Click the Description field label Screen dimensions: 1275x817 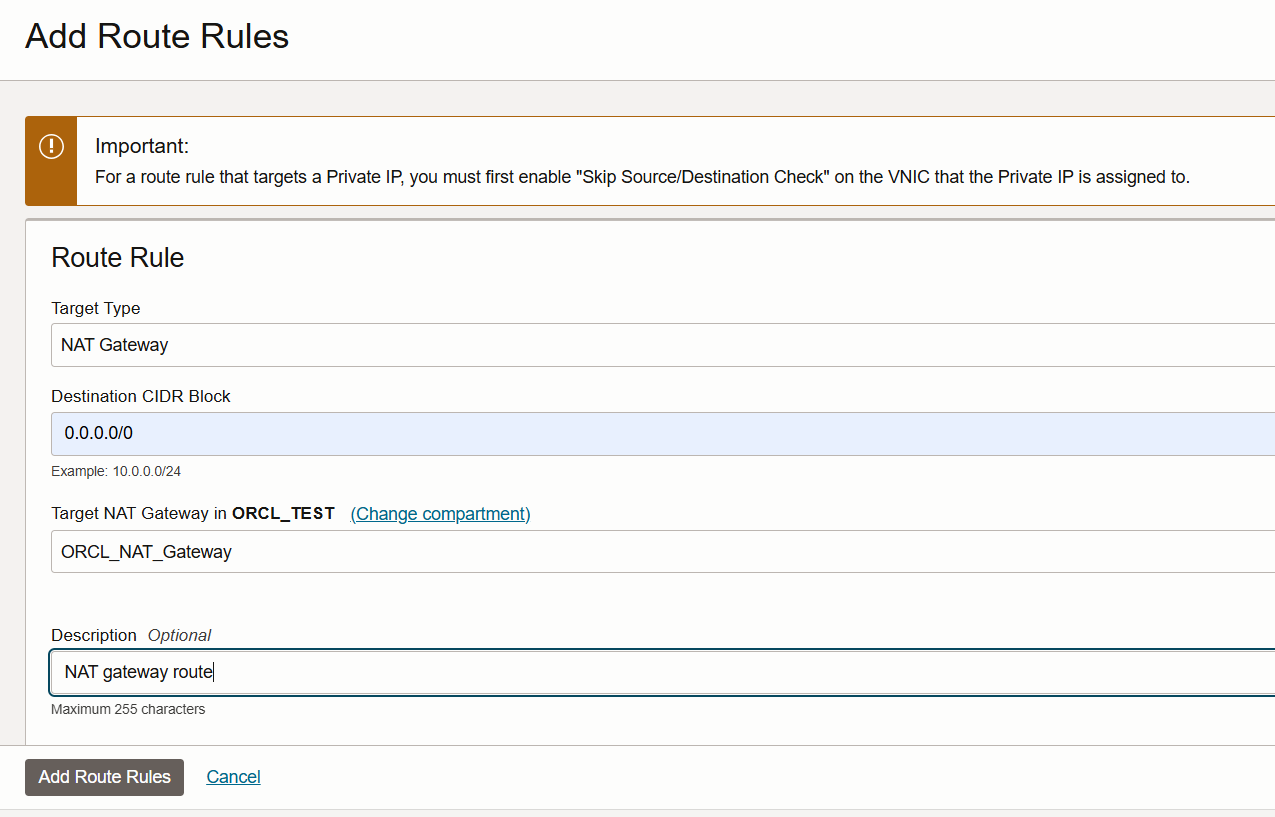coord(94,635)
